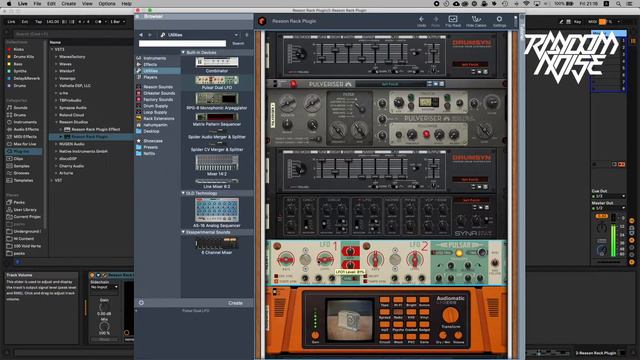640x360 pixels.
Task: Select the Combinator device thumbnail
Action: coord(217,62)
